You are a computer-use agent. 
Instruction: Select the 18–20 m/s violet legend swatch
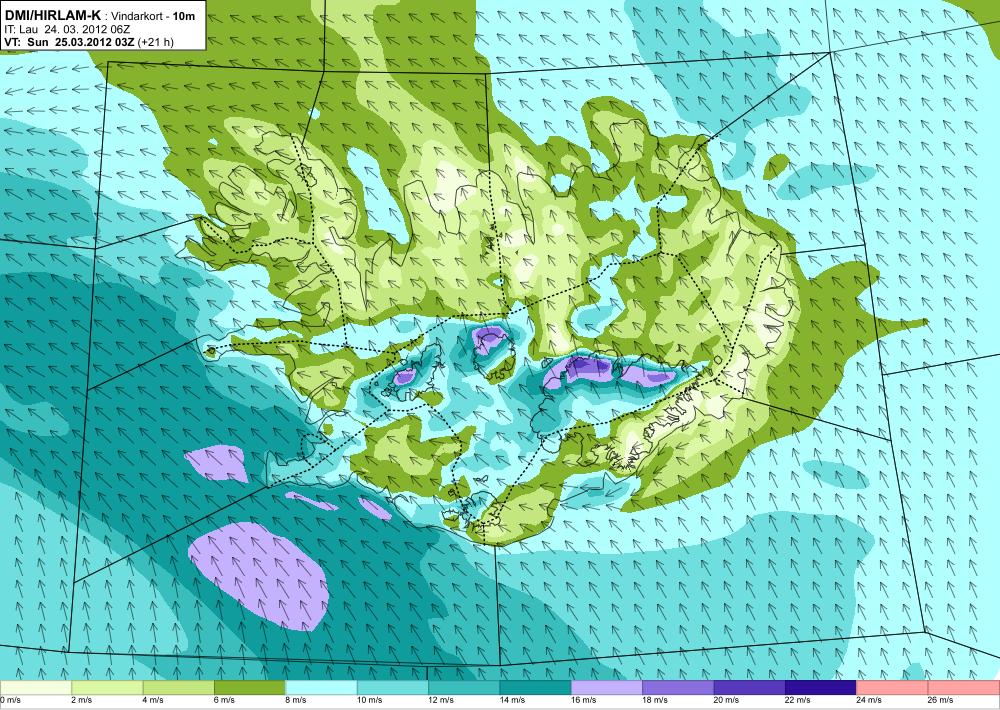[x=679, y=688]
